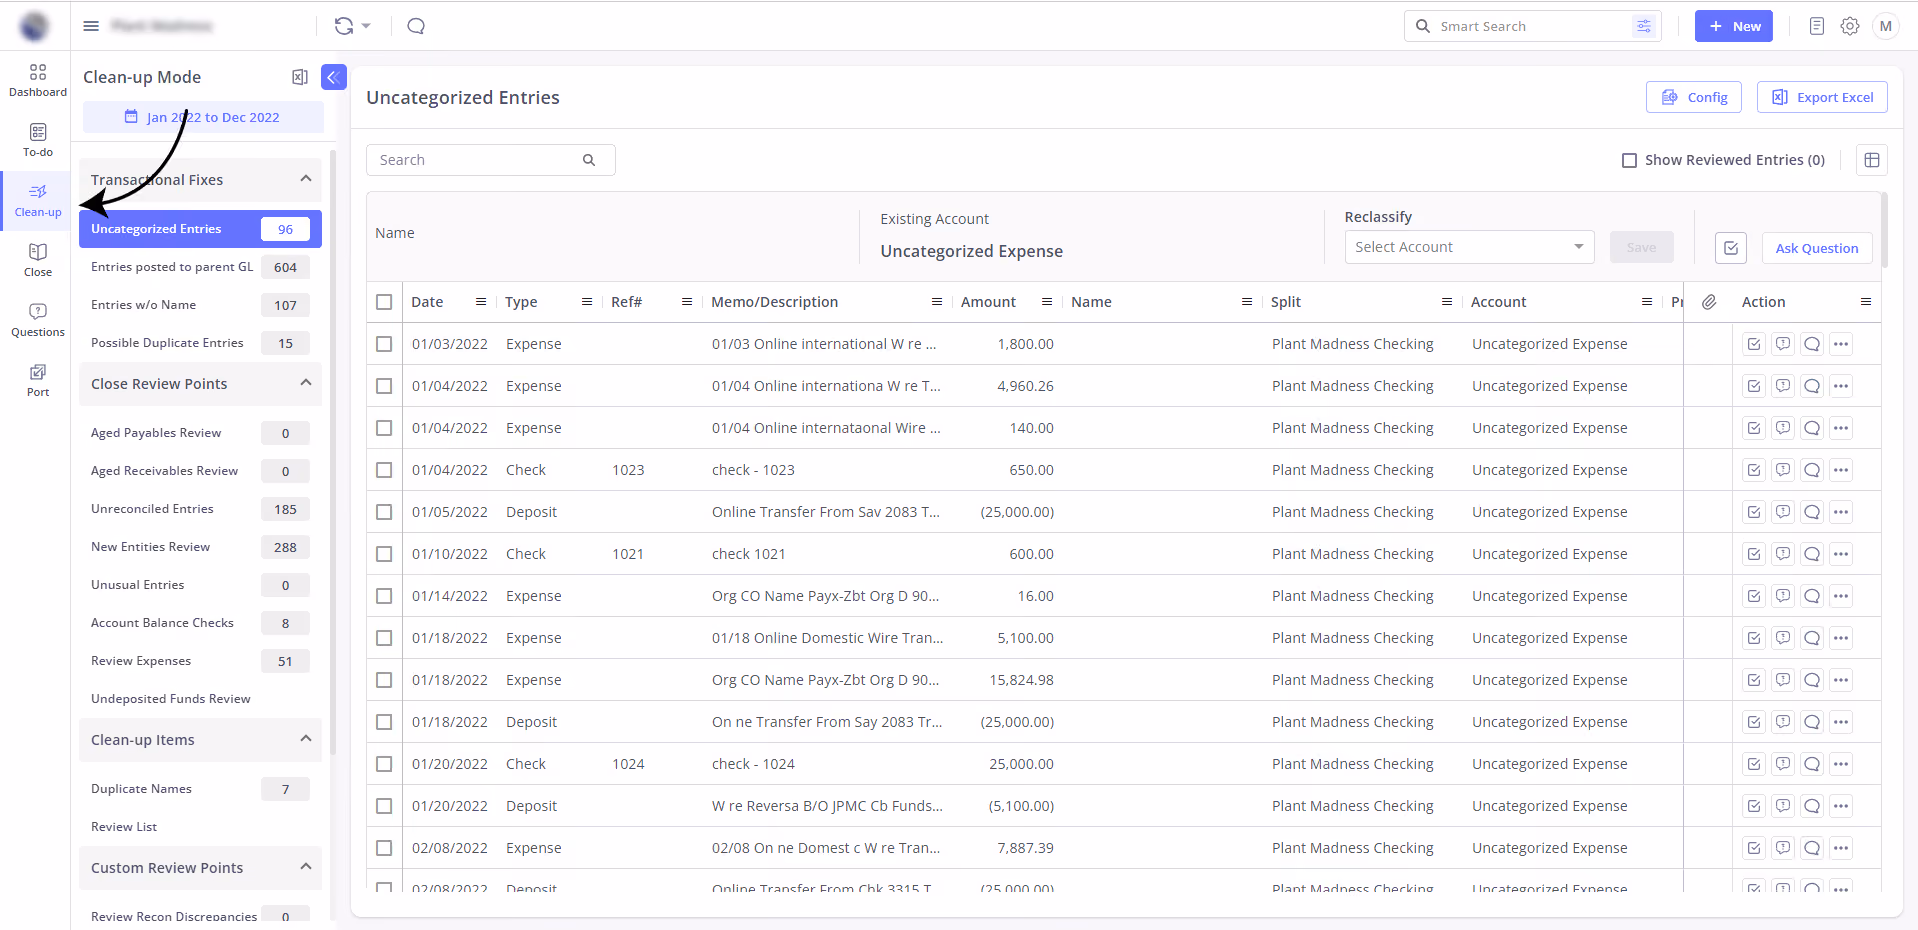
Task: Open the hamburger menu icon
Action: (91, 26)
